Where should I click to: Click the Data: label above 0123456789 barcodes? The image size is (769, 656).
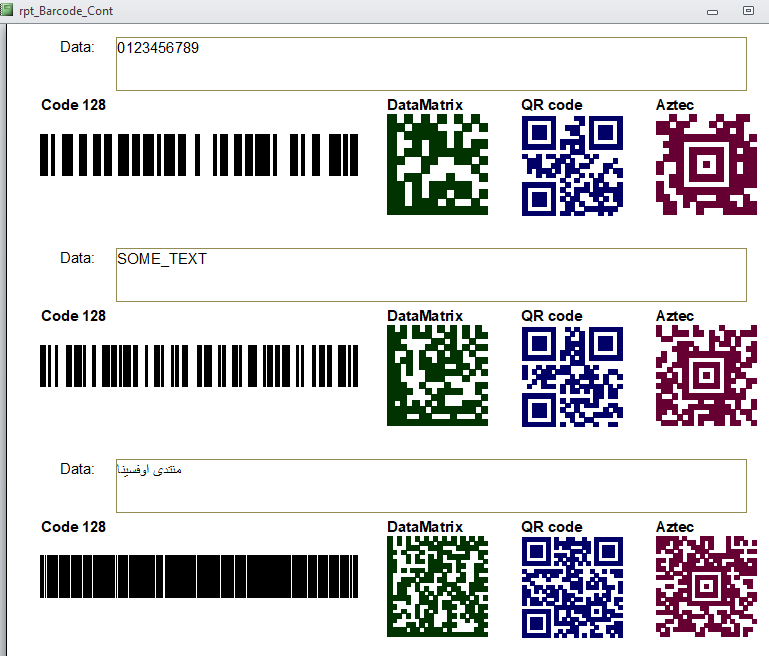click(x=77, y=47)
